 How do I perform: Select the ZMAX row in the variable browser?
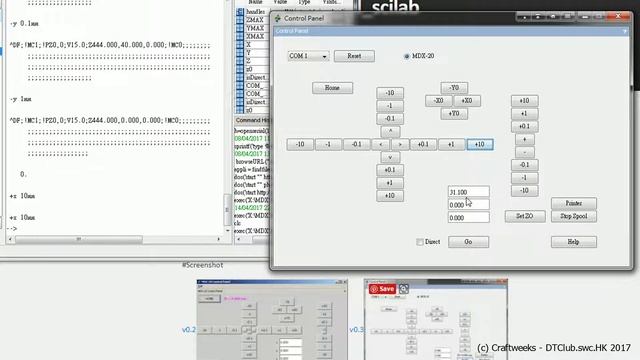[253, 20]
